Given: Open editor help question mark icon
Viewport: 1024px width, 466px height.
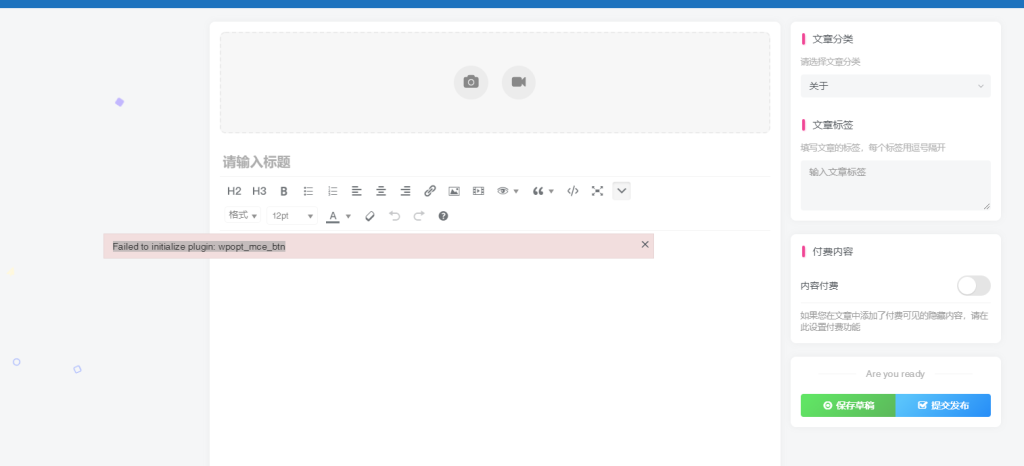Looking at the screenshot, I should click(x=443, y=216).
